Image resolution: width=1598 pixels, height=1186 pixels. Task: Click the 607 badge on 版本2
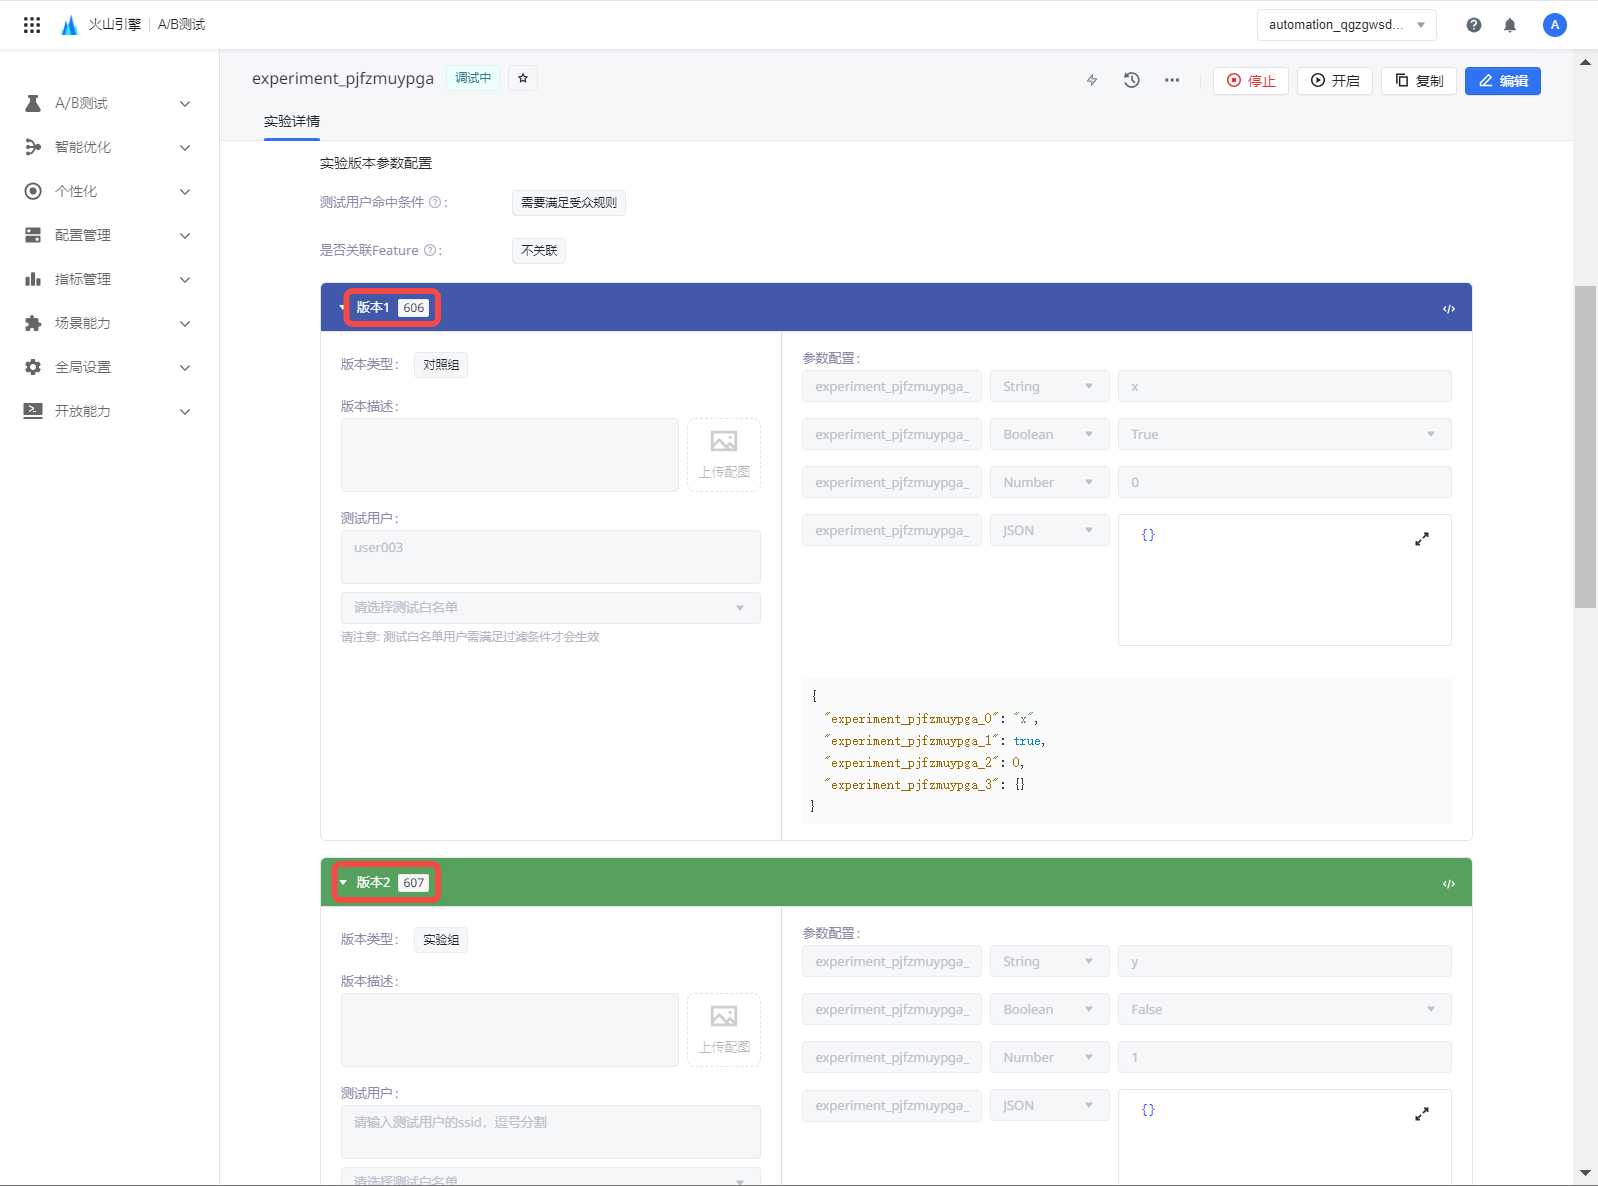point(414,883)
